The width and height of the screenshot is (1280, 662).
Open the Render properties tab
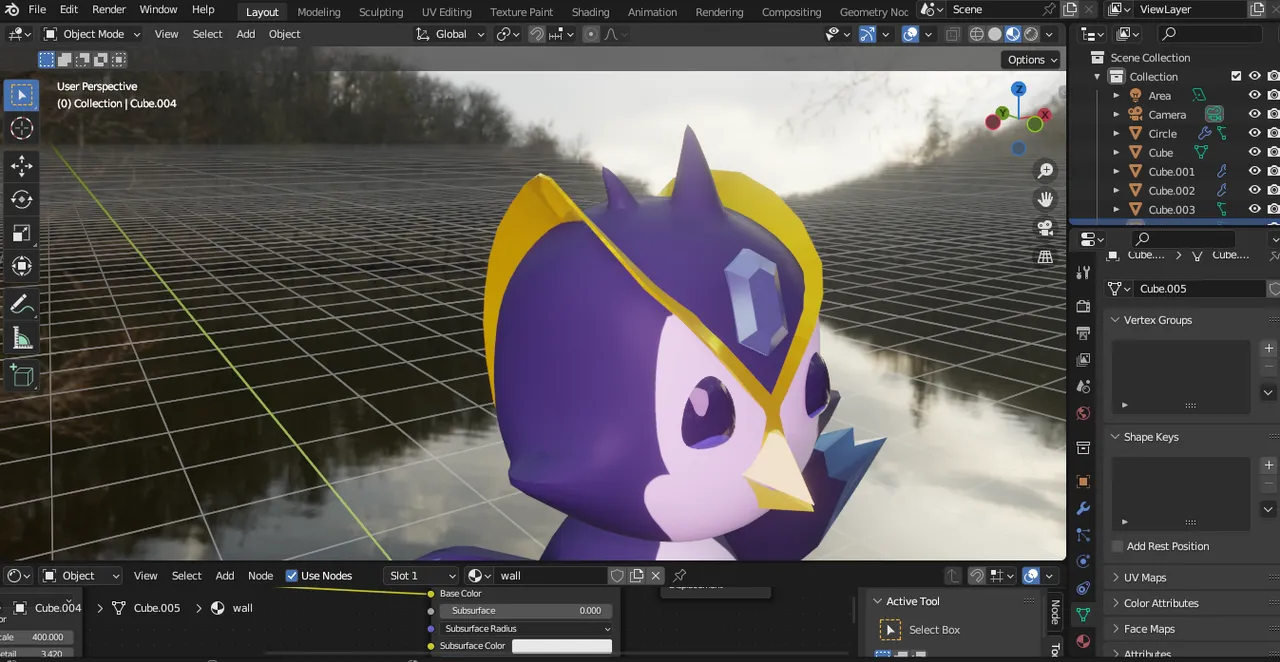point(1083,306)
